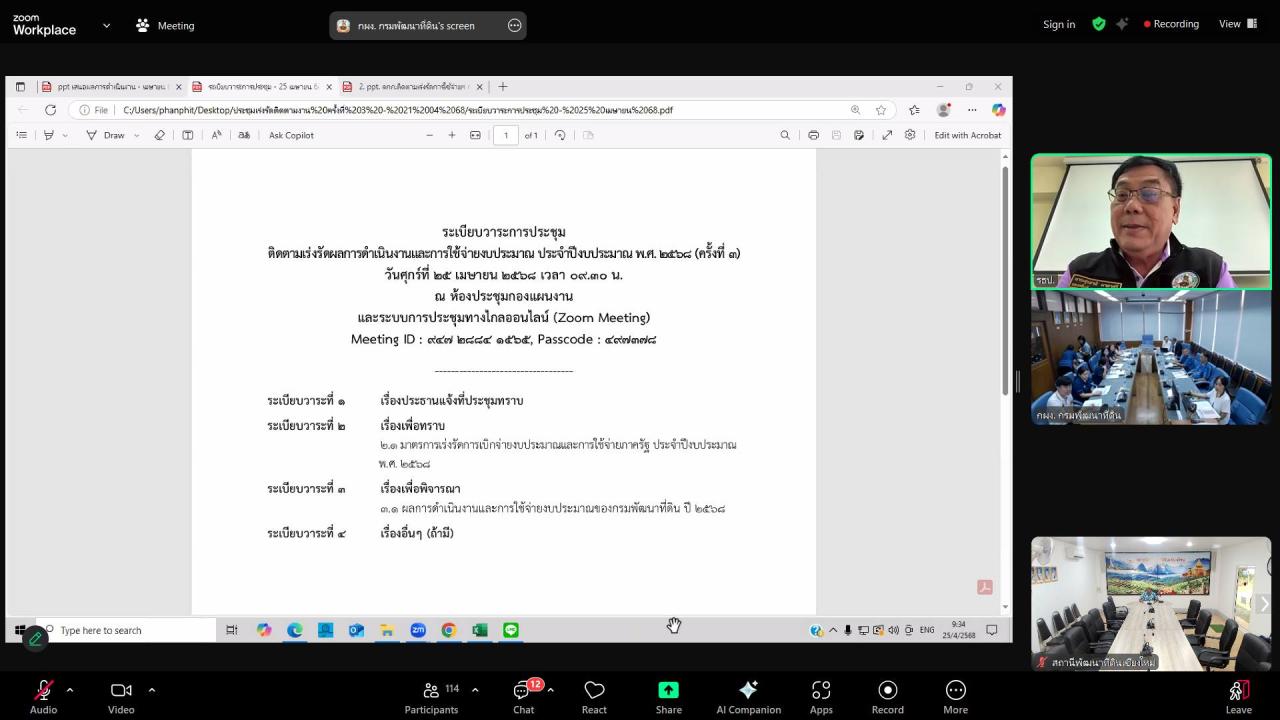This screenshot has width=1280, height=720.
Task: Click inside the PDF page number field
Action: click(505, 135)
